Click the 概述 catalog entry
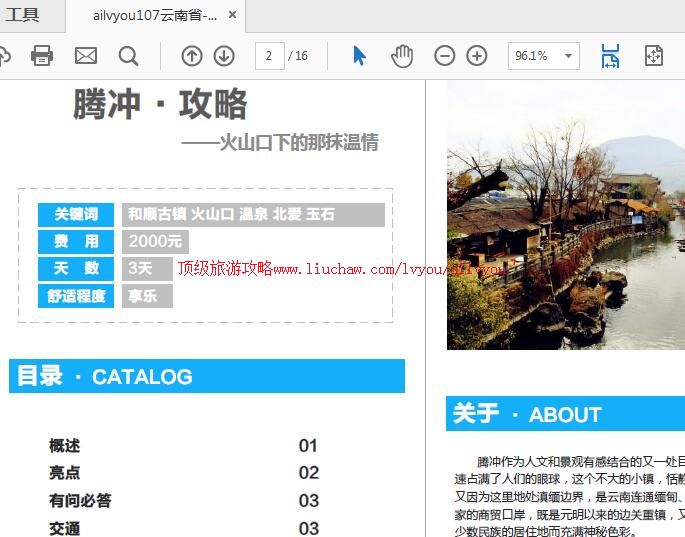 coord(65,446)
